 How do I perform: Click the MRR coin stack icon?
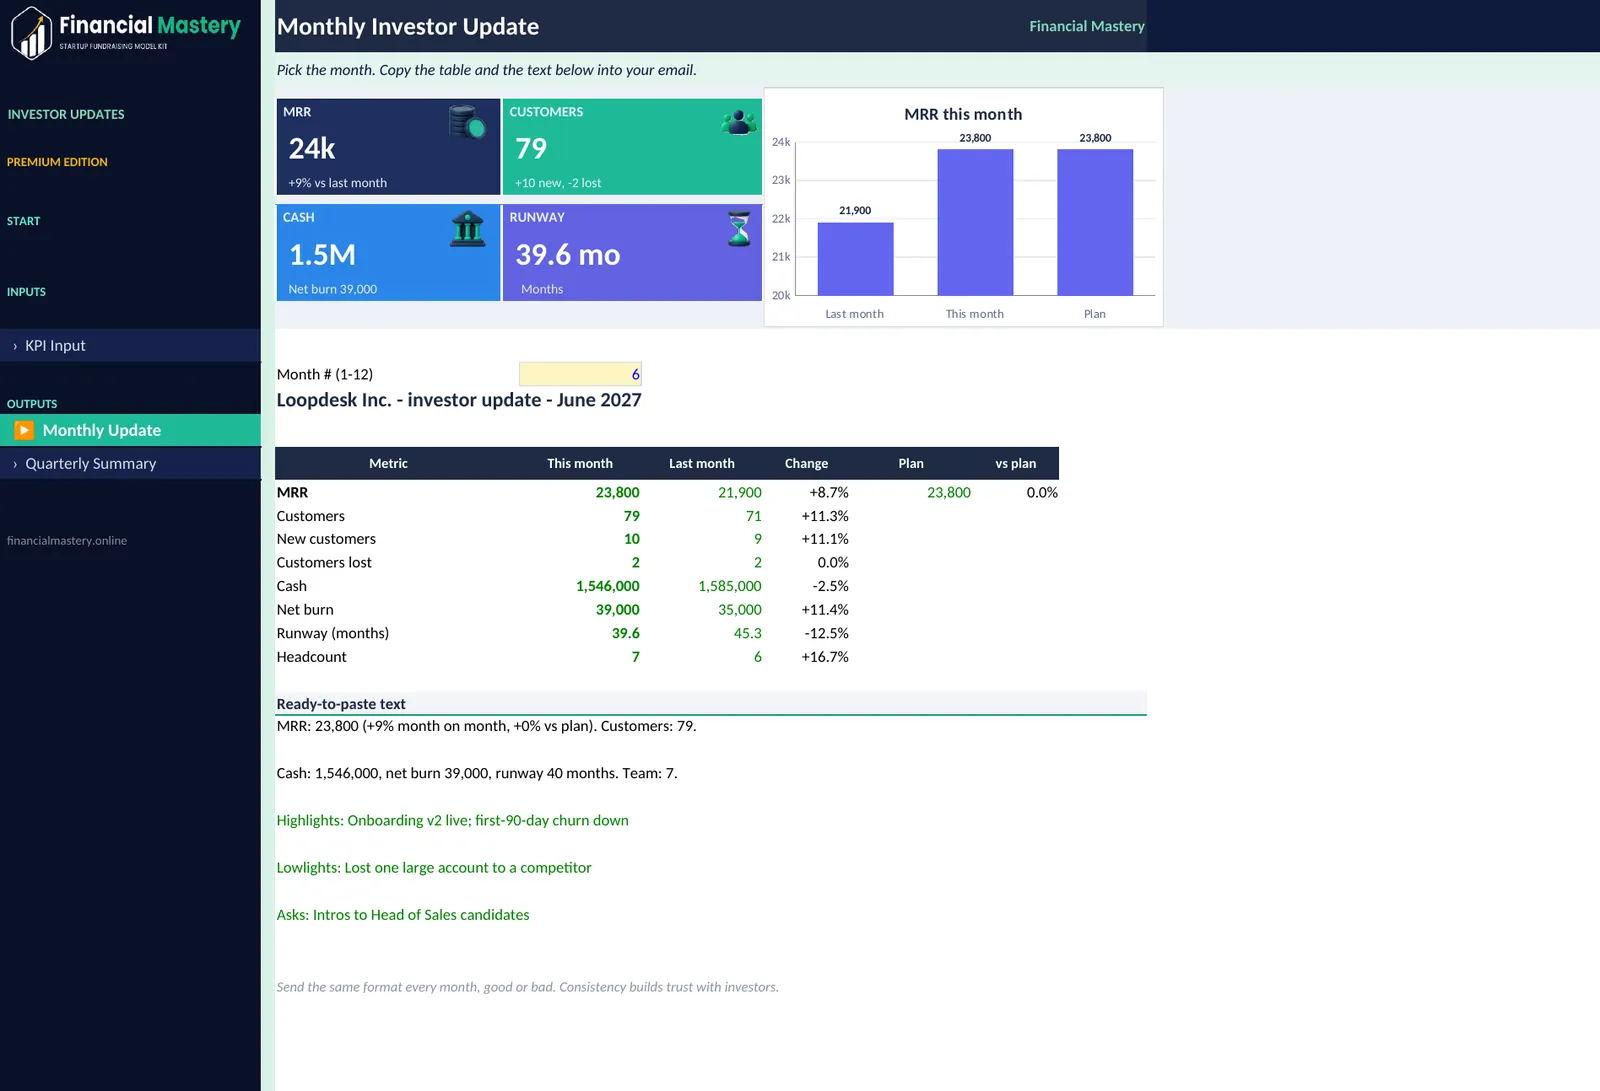click(467, 122)
